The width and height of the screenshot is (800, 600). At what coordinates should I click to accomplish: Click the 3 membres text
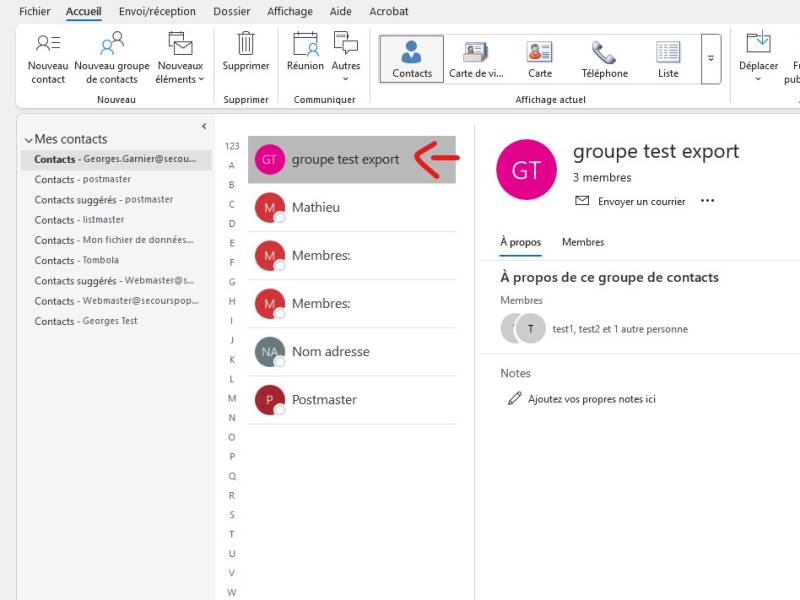point(602,178)
